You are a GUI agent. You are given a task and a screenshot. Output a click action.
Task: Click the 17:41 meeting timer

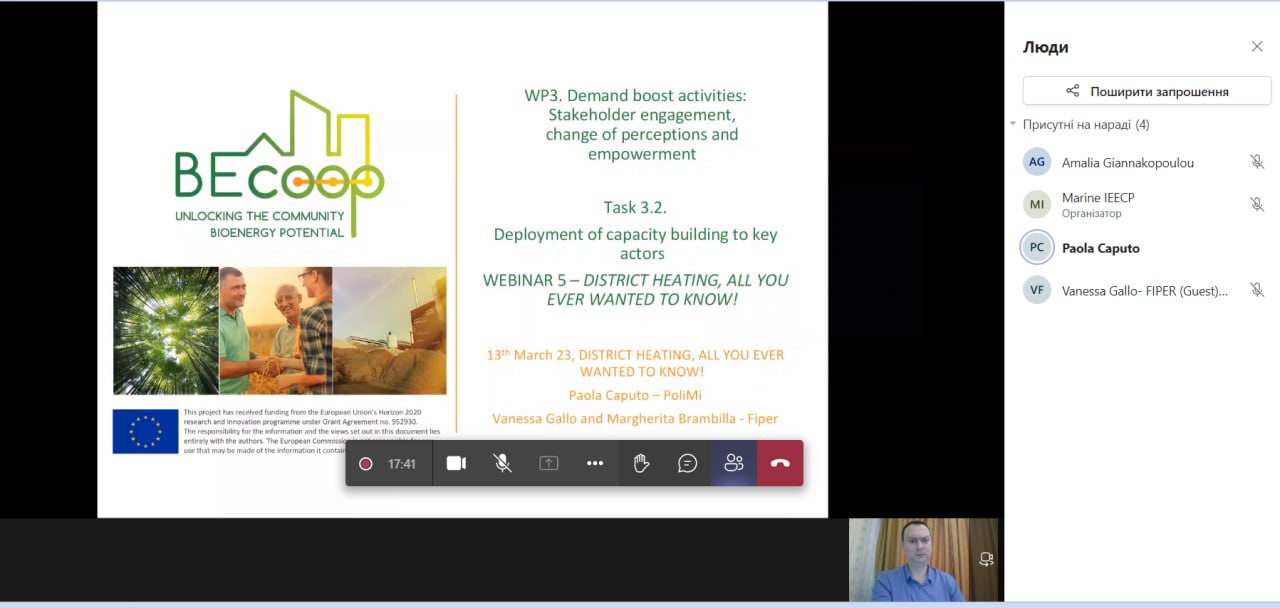402,464
